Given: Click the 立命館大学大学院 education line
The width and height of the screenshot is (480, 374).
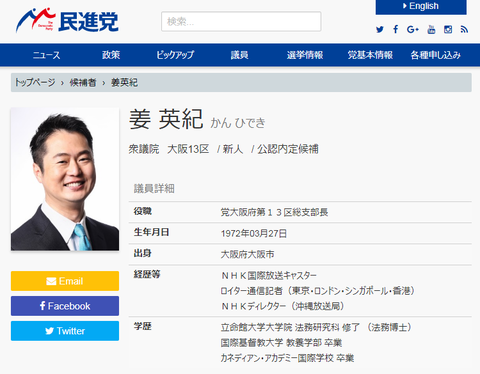Looking at the screenshot, I should (x=316, y=328).
